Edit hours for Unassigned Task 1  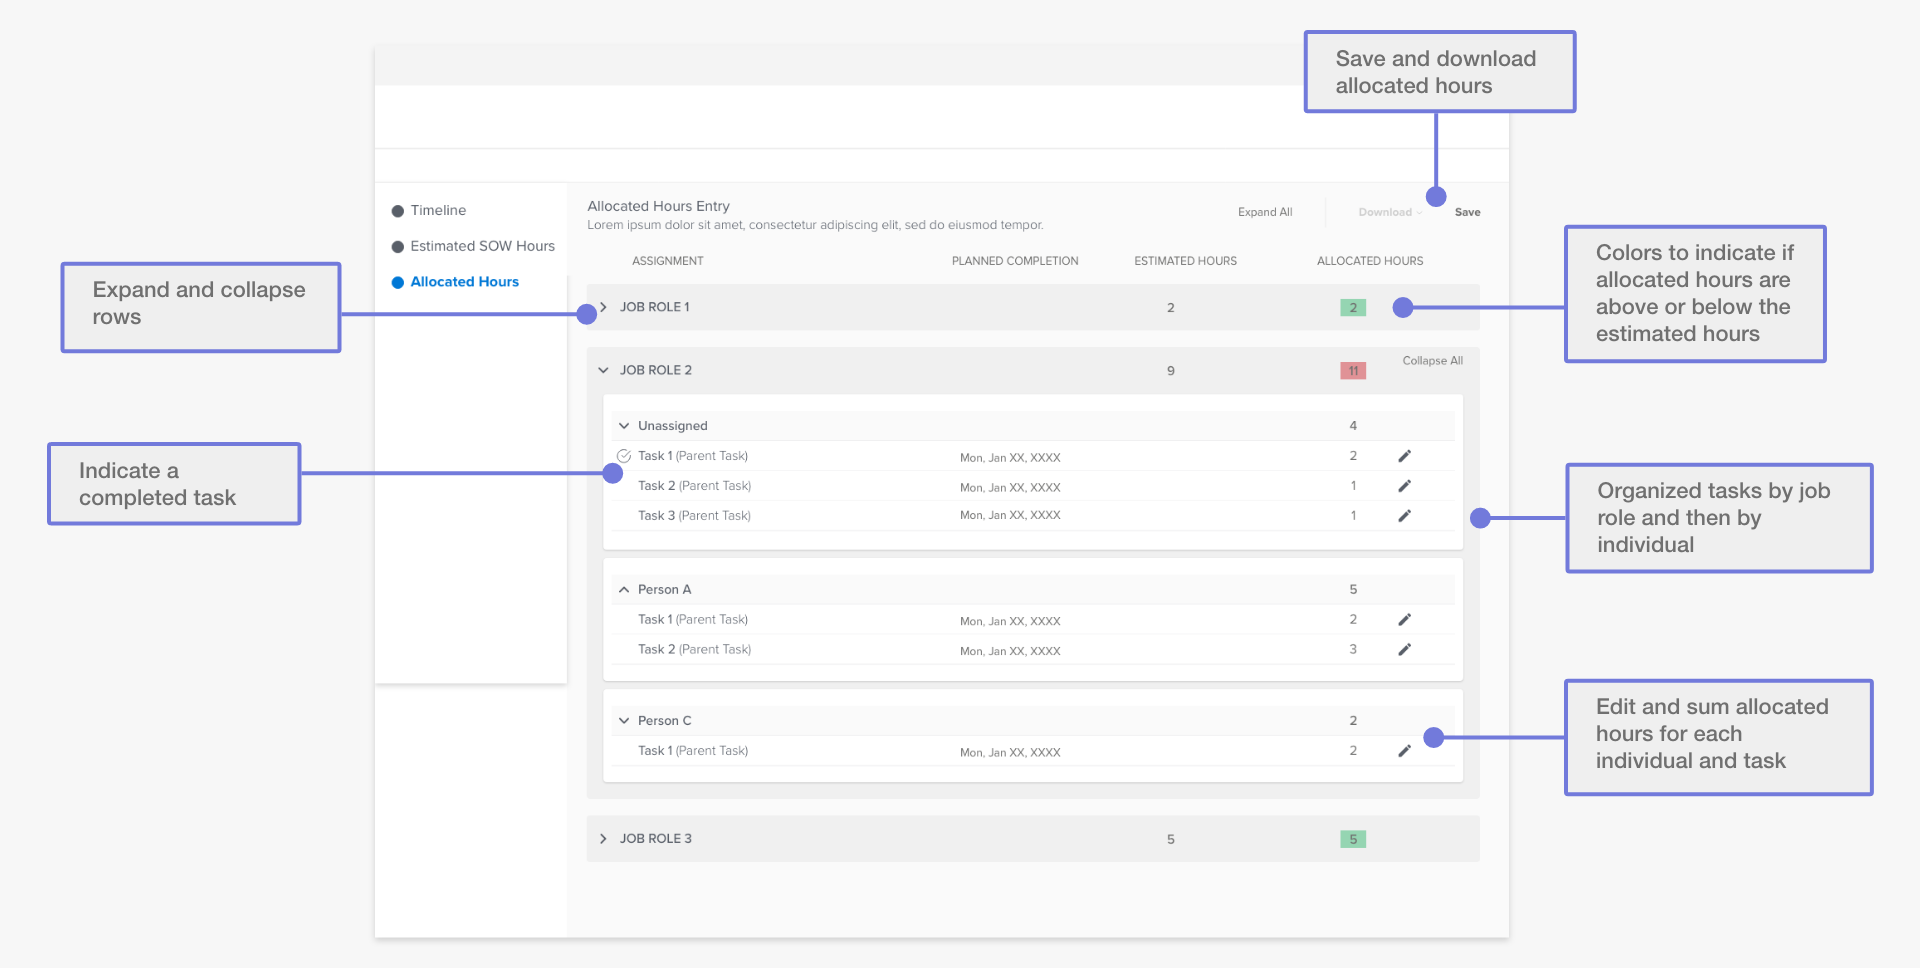click(1404, 456)
